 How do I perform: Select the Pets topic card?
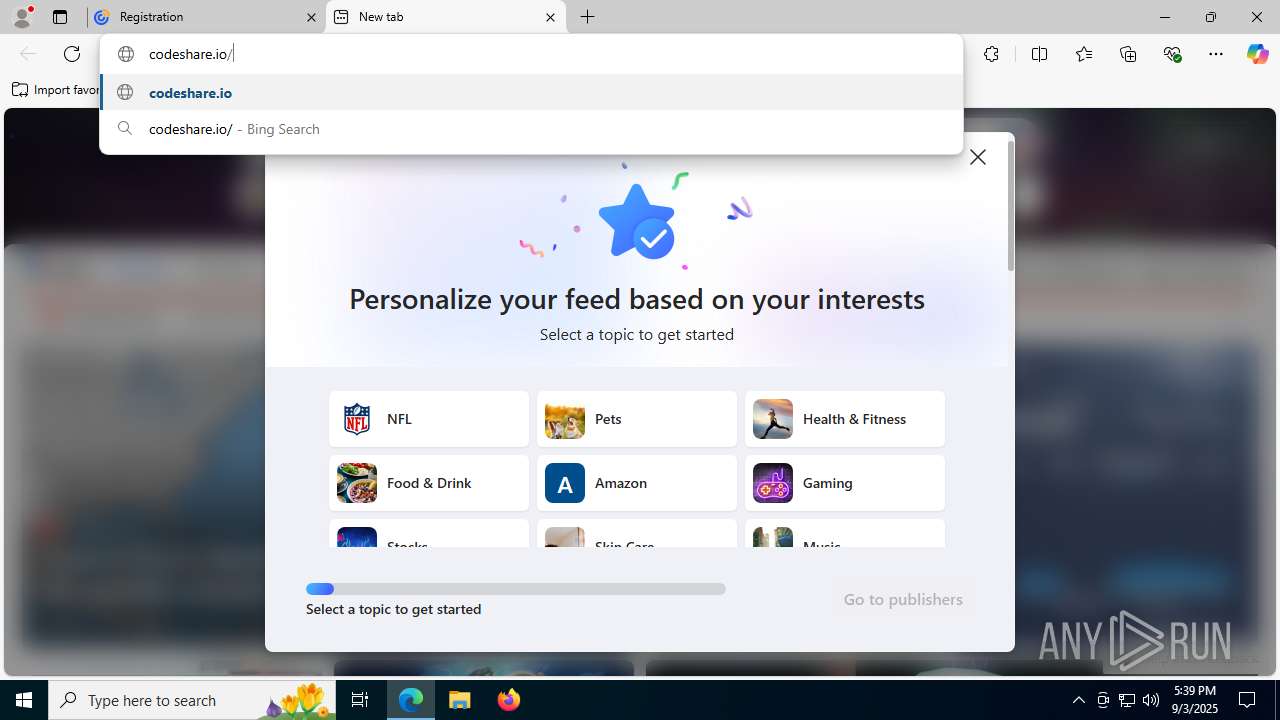coord(637,419)
